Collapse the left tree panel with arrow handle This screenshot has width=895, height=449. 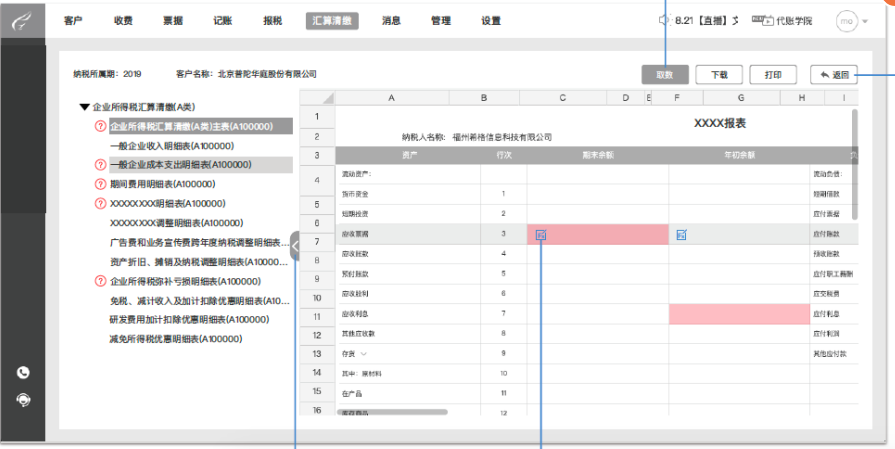point(295,243)
